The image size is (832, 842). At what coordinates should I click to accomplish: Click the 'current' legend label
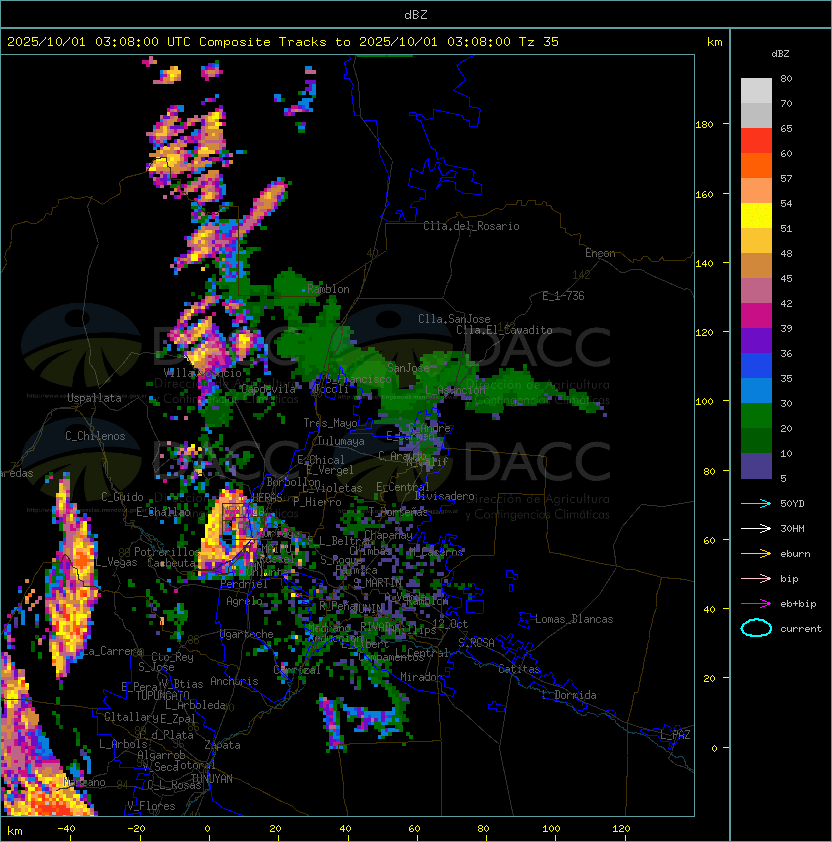[801, 629]
